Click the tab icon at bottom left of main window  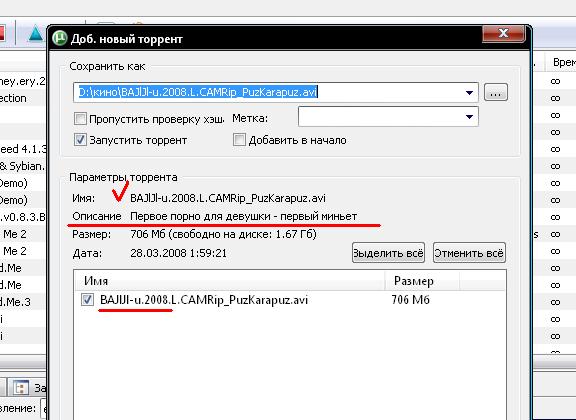pyautogui.click(x=21, y=388)
